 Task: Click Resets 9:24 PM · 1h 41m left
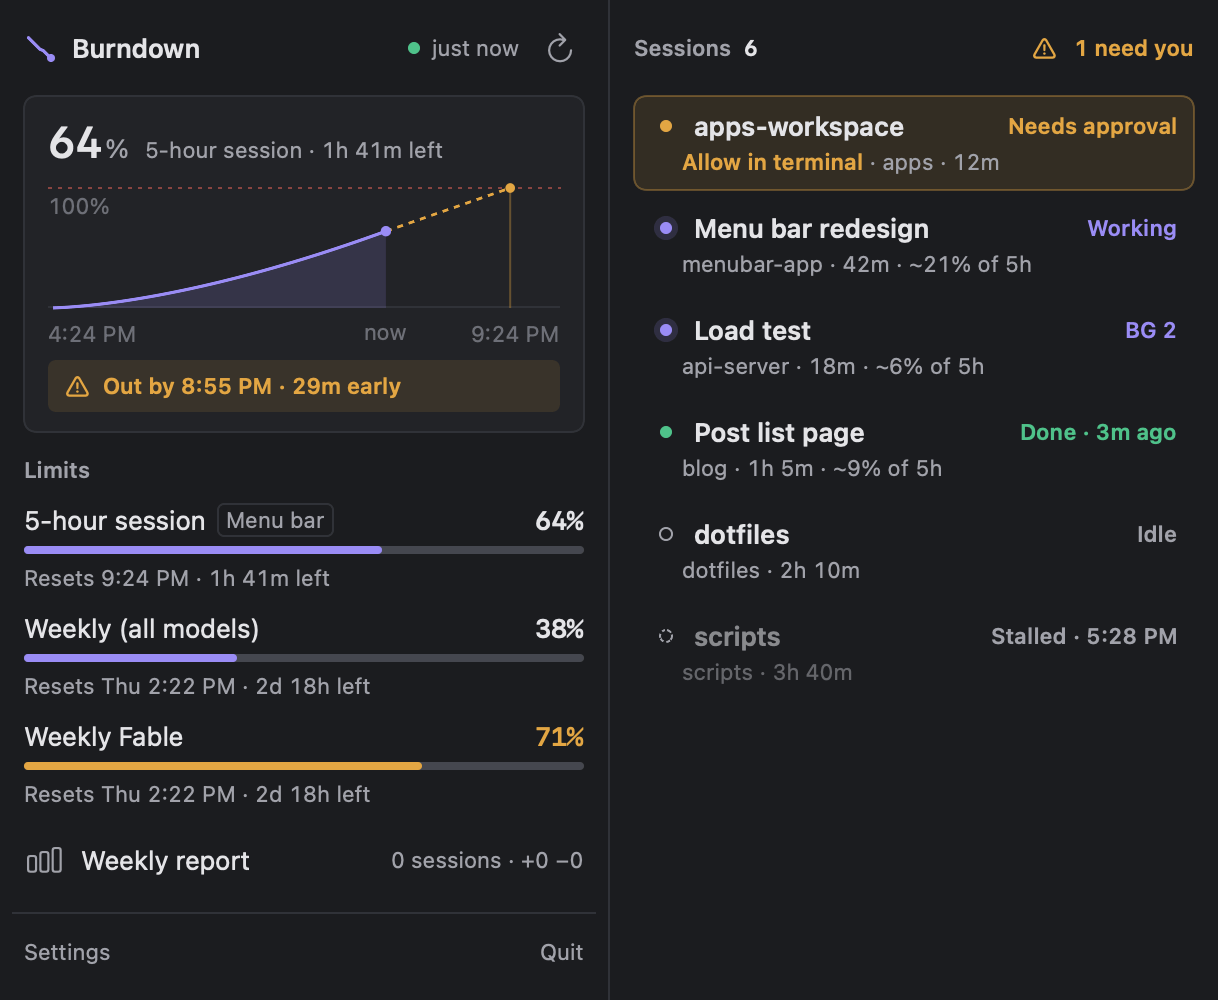click(x=177, y=578)
